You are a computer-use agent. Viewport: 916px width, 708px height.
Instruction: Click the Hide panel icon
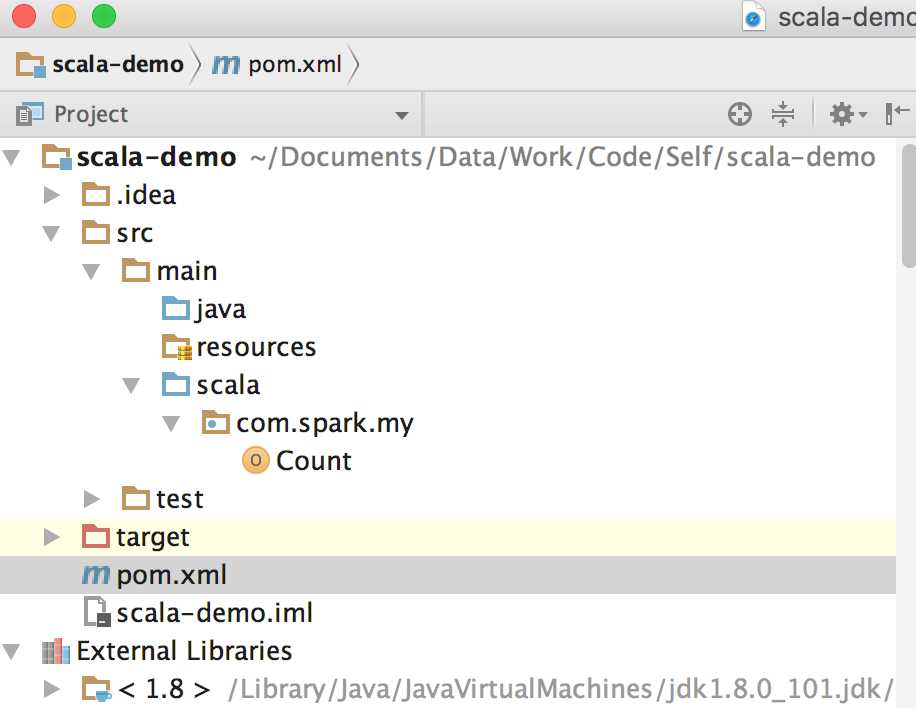(897, 114)
